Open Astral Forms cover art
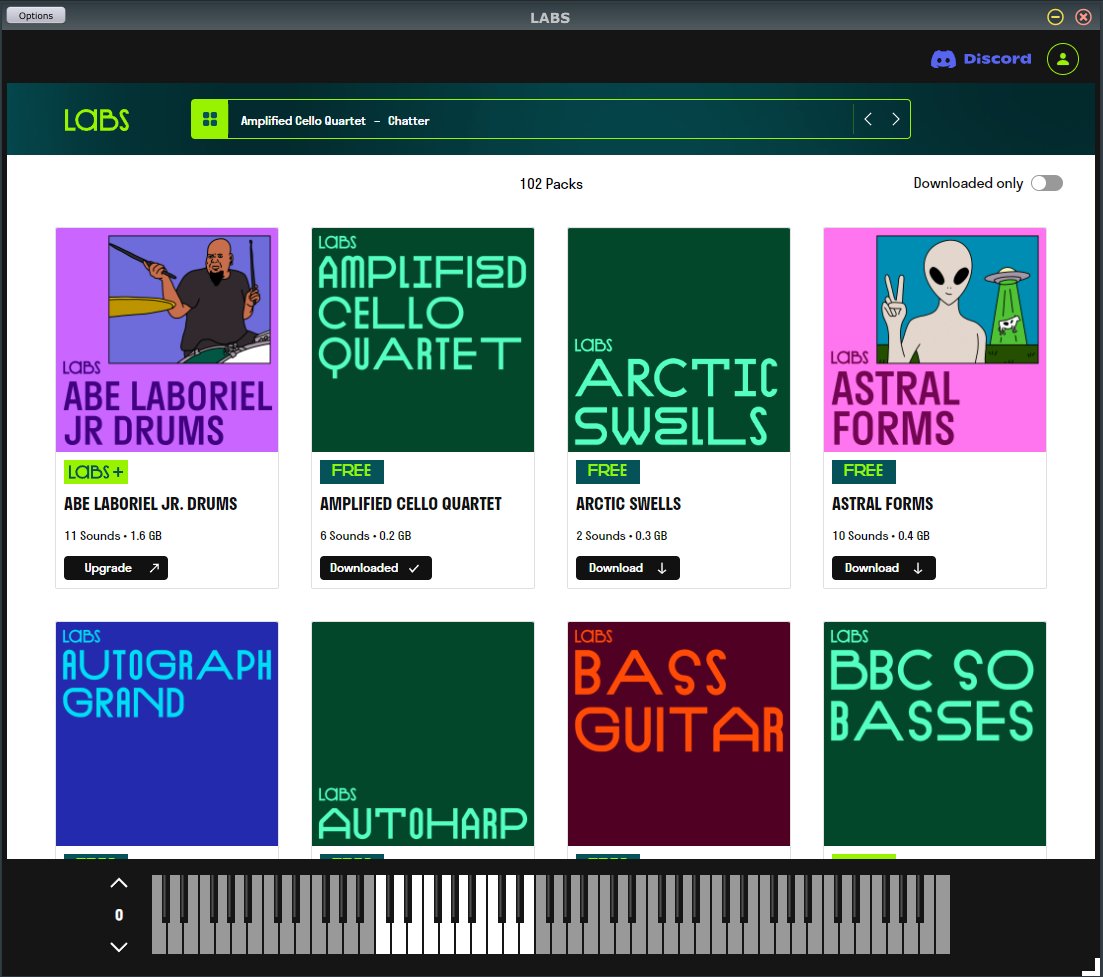 pos(935,340)
